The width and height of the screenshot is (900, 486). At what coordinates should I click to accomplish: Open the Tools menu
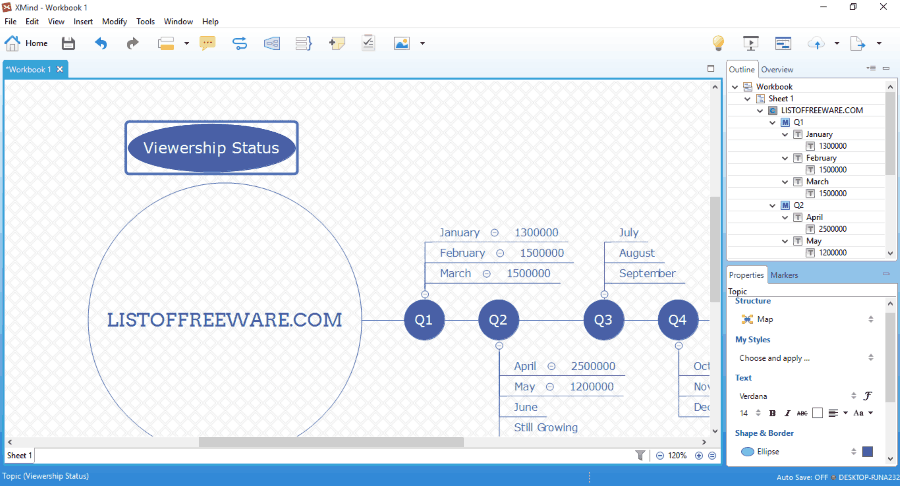pos(145,21)
